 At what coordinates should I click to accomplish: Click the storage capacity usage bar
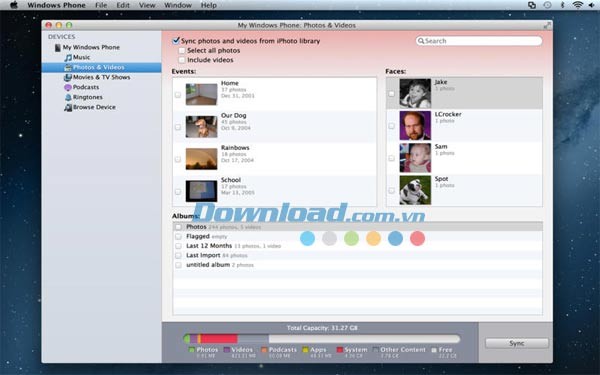(322, 339)
